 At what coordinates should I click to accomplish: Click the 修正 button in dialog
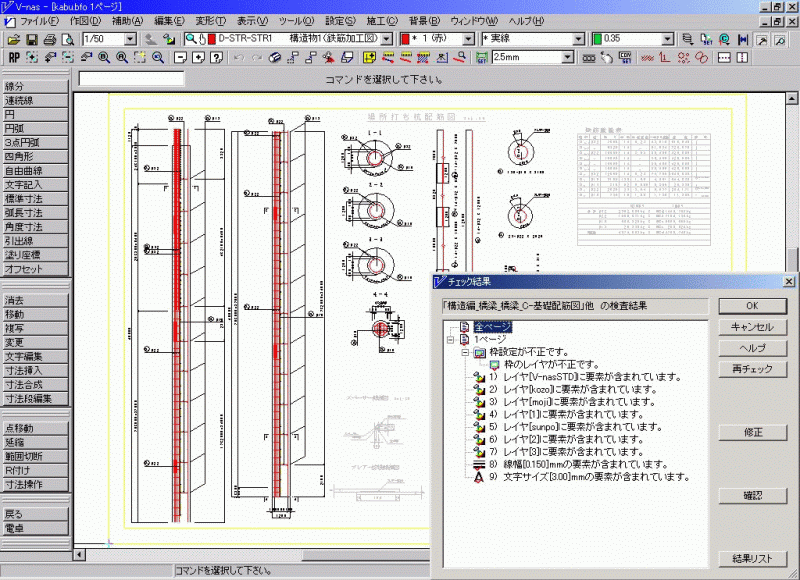(x=753, y=432)
